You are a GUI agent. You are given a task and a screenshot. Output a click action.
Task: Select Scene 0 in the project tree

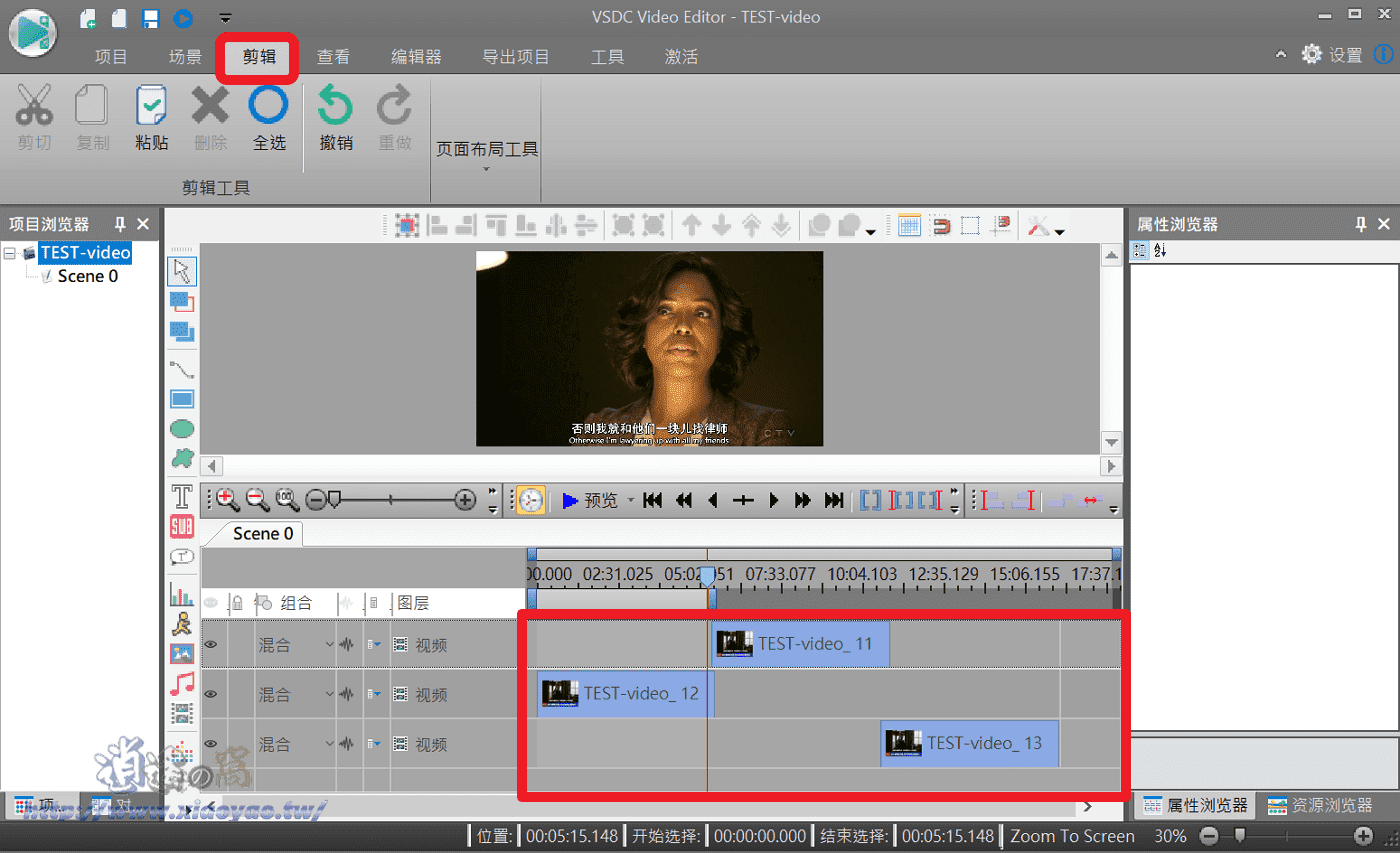(87, 276)
